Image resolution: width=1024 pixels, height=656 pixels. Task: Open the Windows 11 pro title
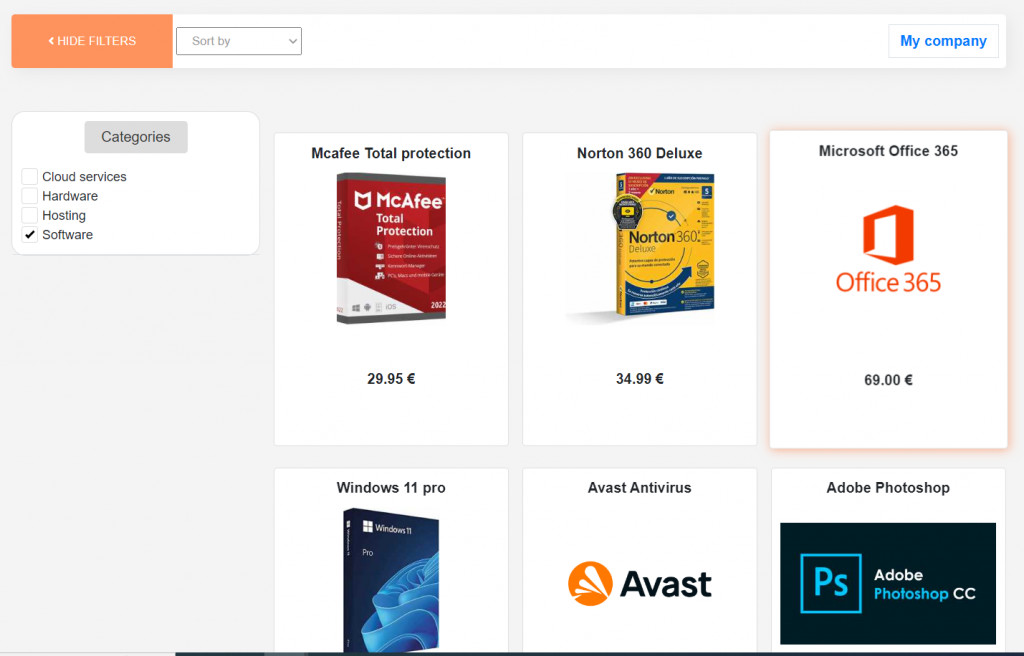pos(391,488)
